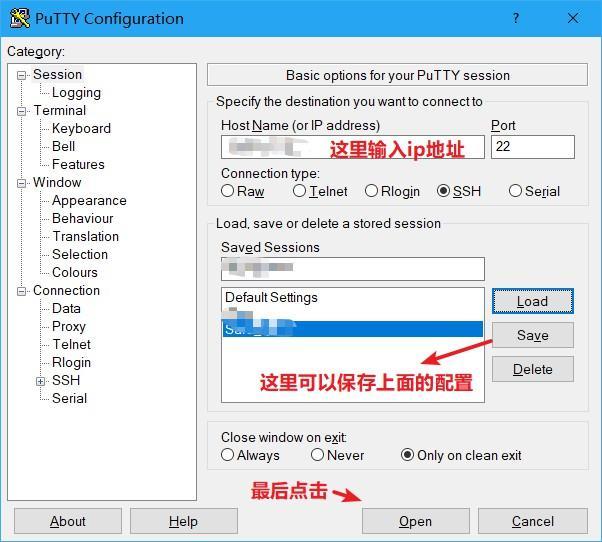Click the PuTTY icon in the title bar
This screenshot has height=542, width=602.
click(20, 18)
